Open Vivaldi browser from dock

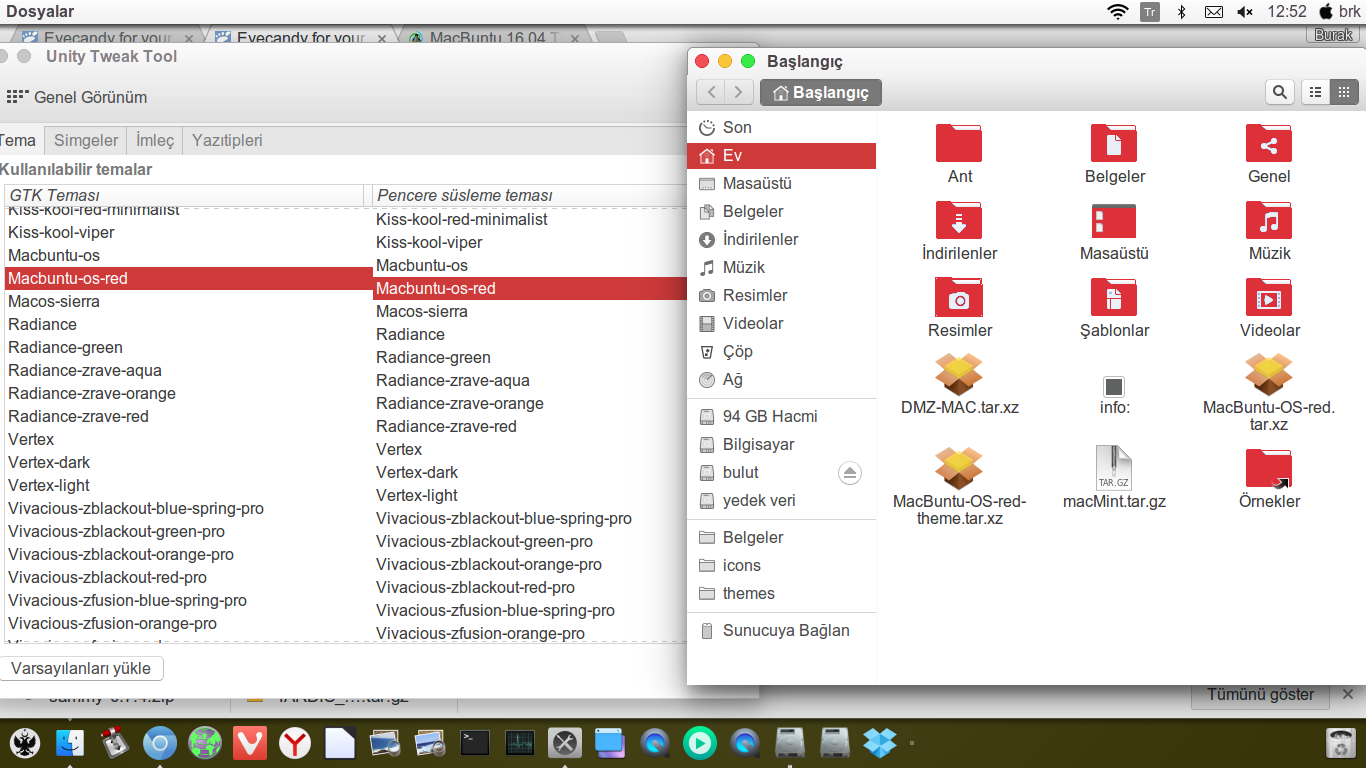(250, 742)
